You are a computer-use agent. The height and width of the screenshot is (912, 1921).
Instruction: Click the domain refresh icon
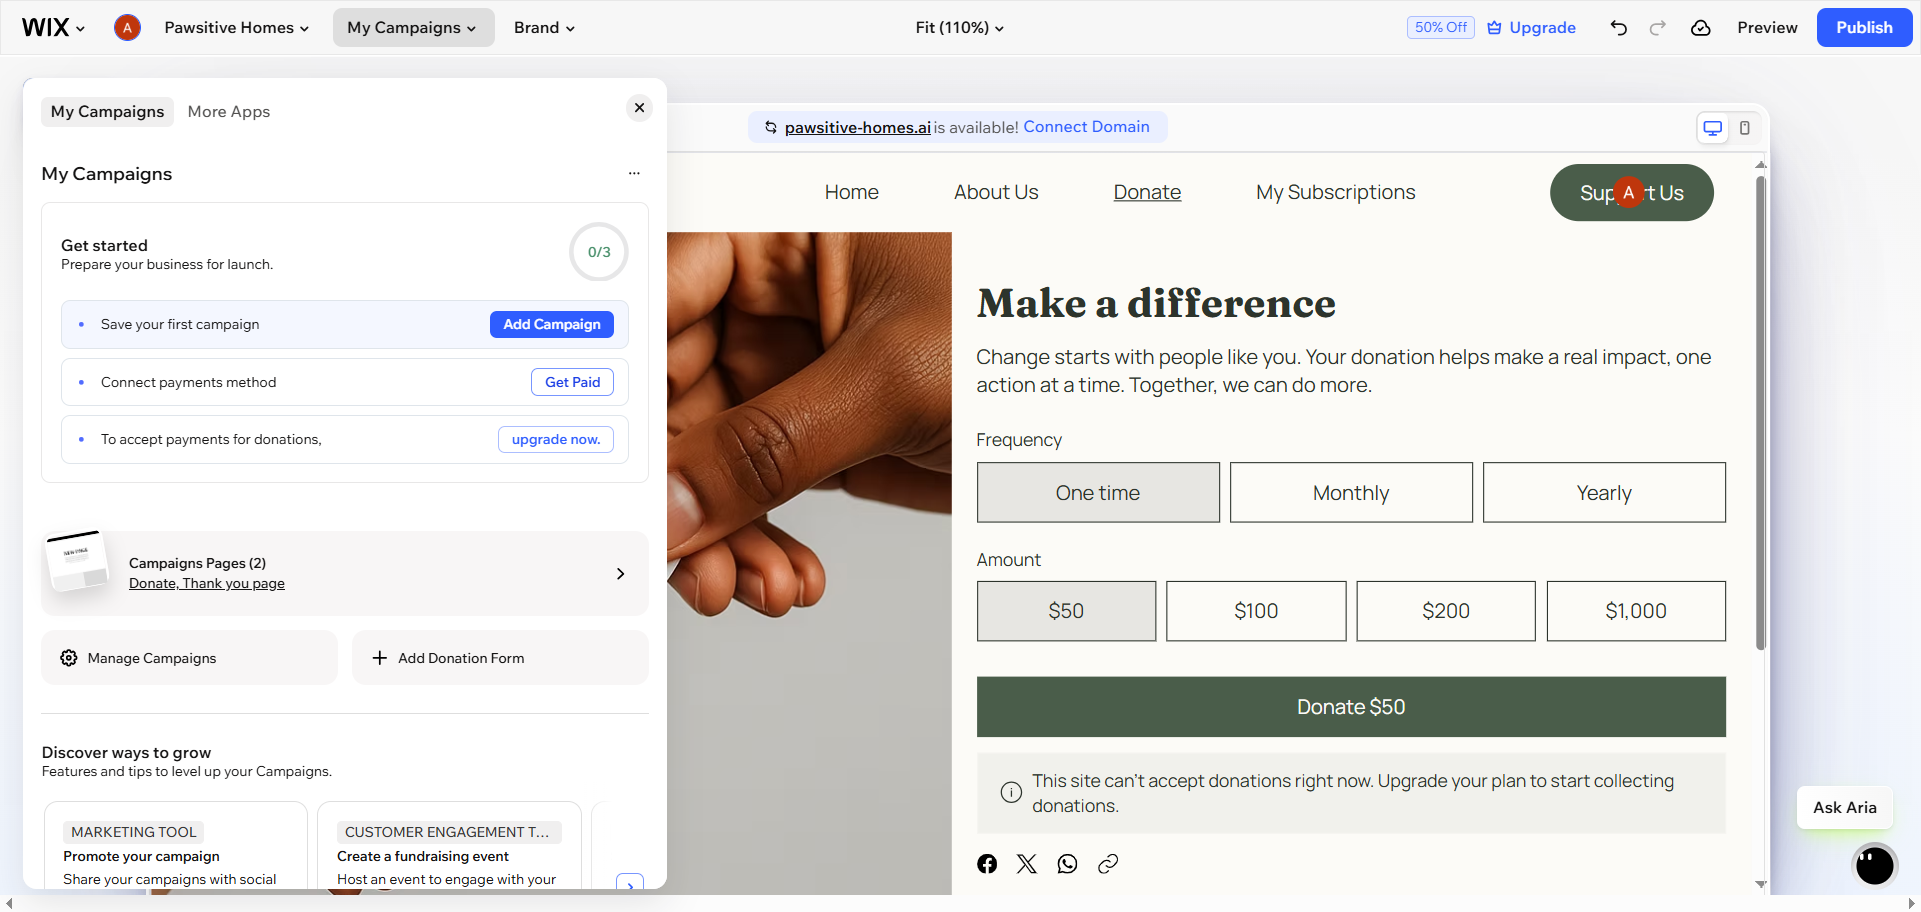click(771, 127)
